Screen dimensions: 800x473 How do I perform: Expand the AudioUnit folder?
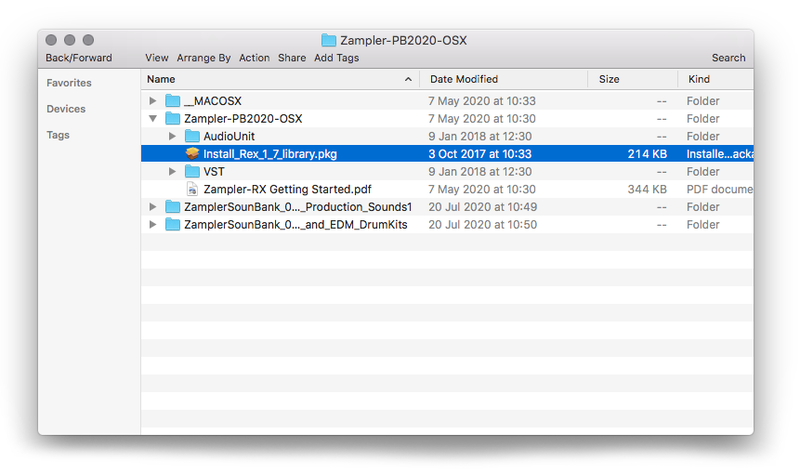click(x=172, y=136)
